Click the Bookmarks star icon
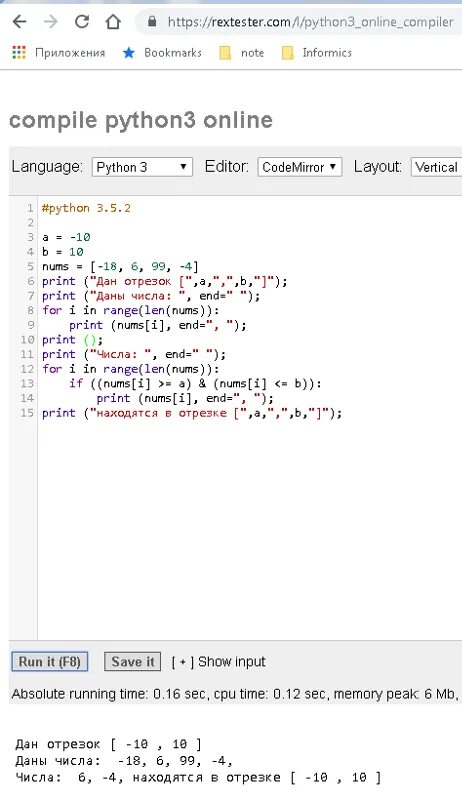 point(129,53)
